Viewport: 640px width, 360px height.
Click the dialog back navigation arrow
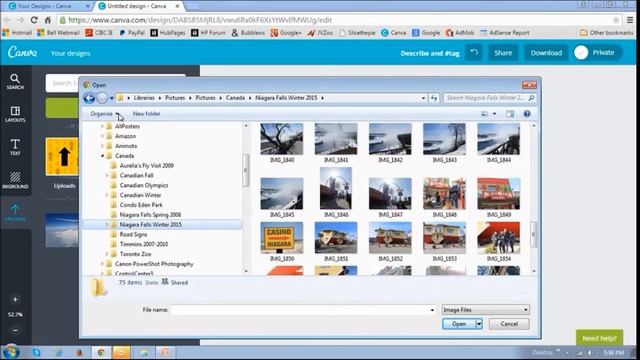[x=89, y=98]
